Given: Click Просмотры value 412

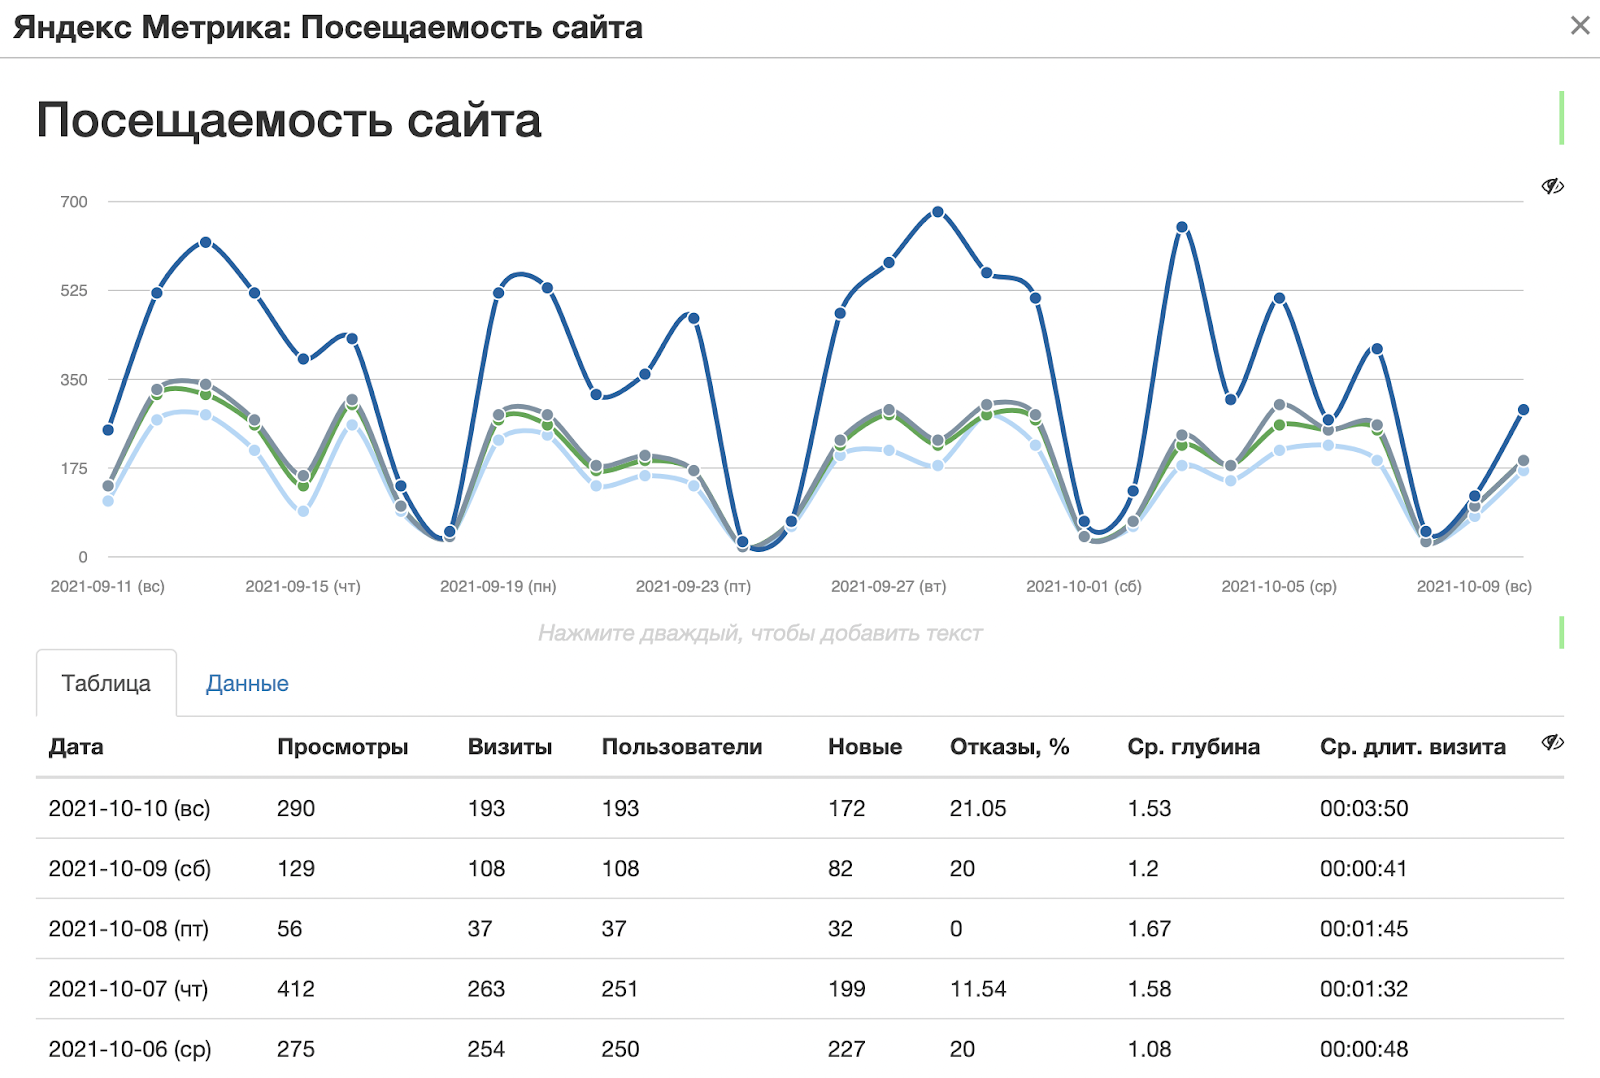Looking at the screenshot, I should point(296,989).
